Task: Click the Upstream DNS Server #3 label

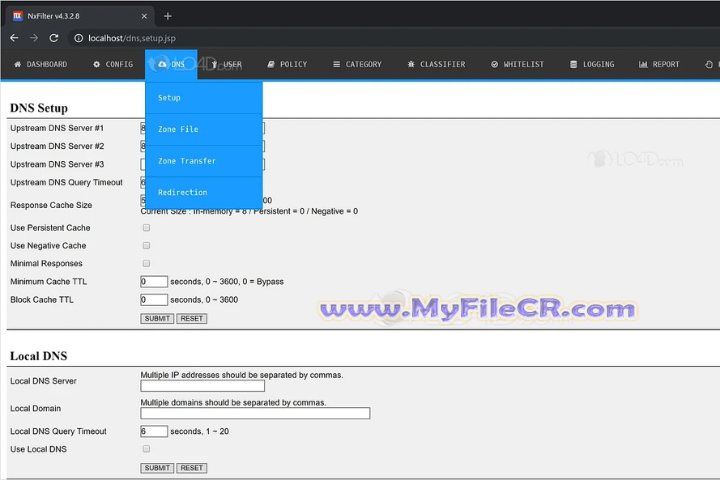Action: tap(57, 164)
